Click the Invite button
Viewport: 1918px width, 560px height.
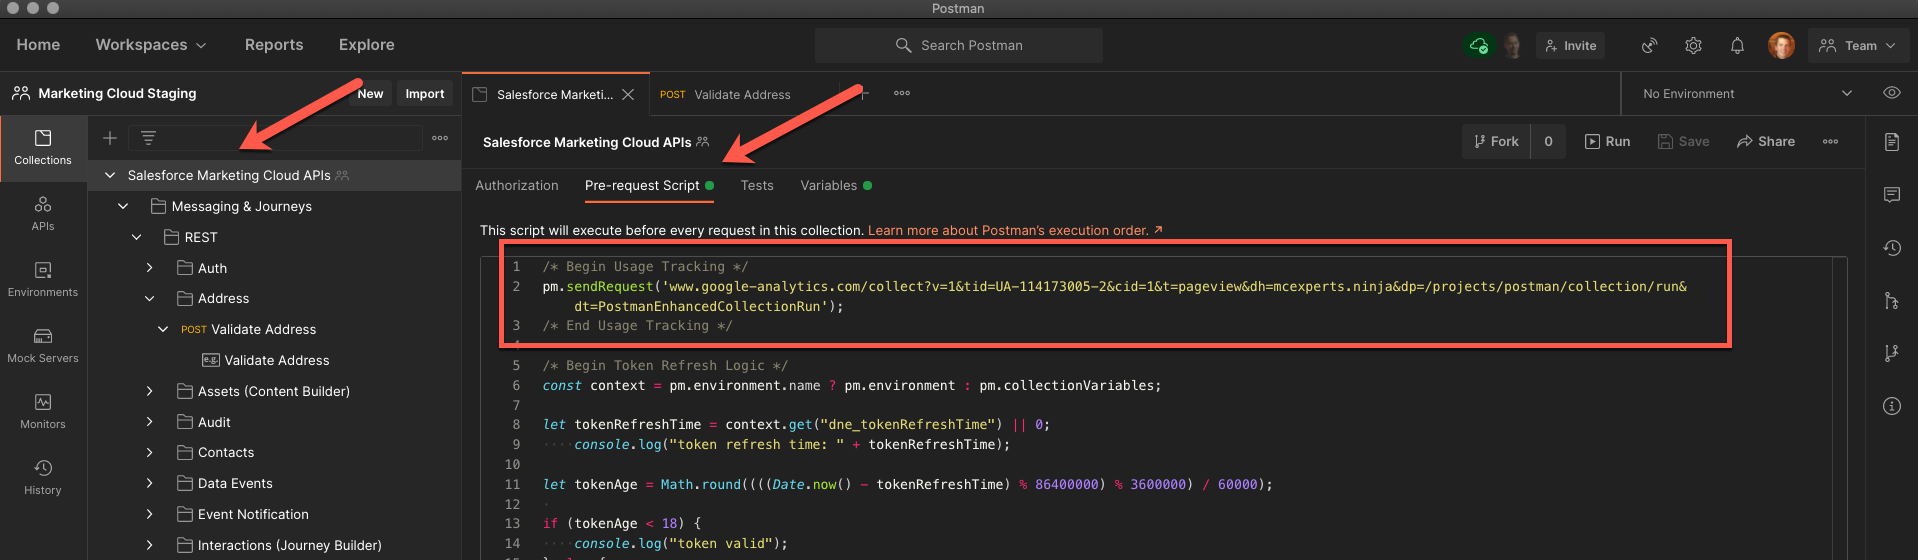(x=1570, y=45)
